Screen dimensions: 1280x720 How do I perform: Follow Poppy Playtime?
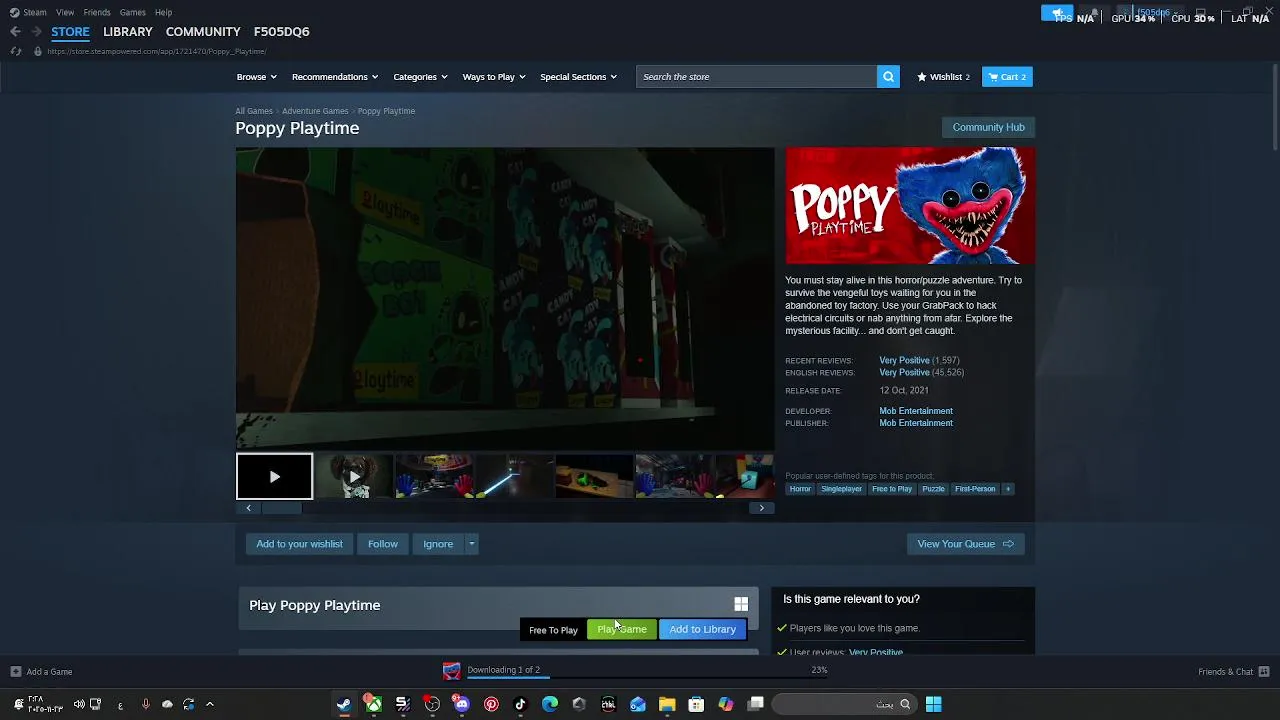coord(383,544)
